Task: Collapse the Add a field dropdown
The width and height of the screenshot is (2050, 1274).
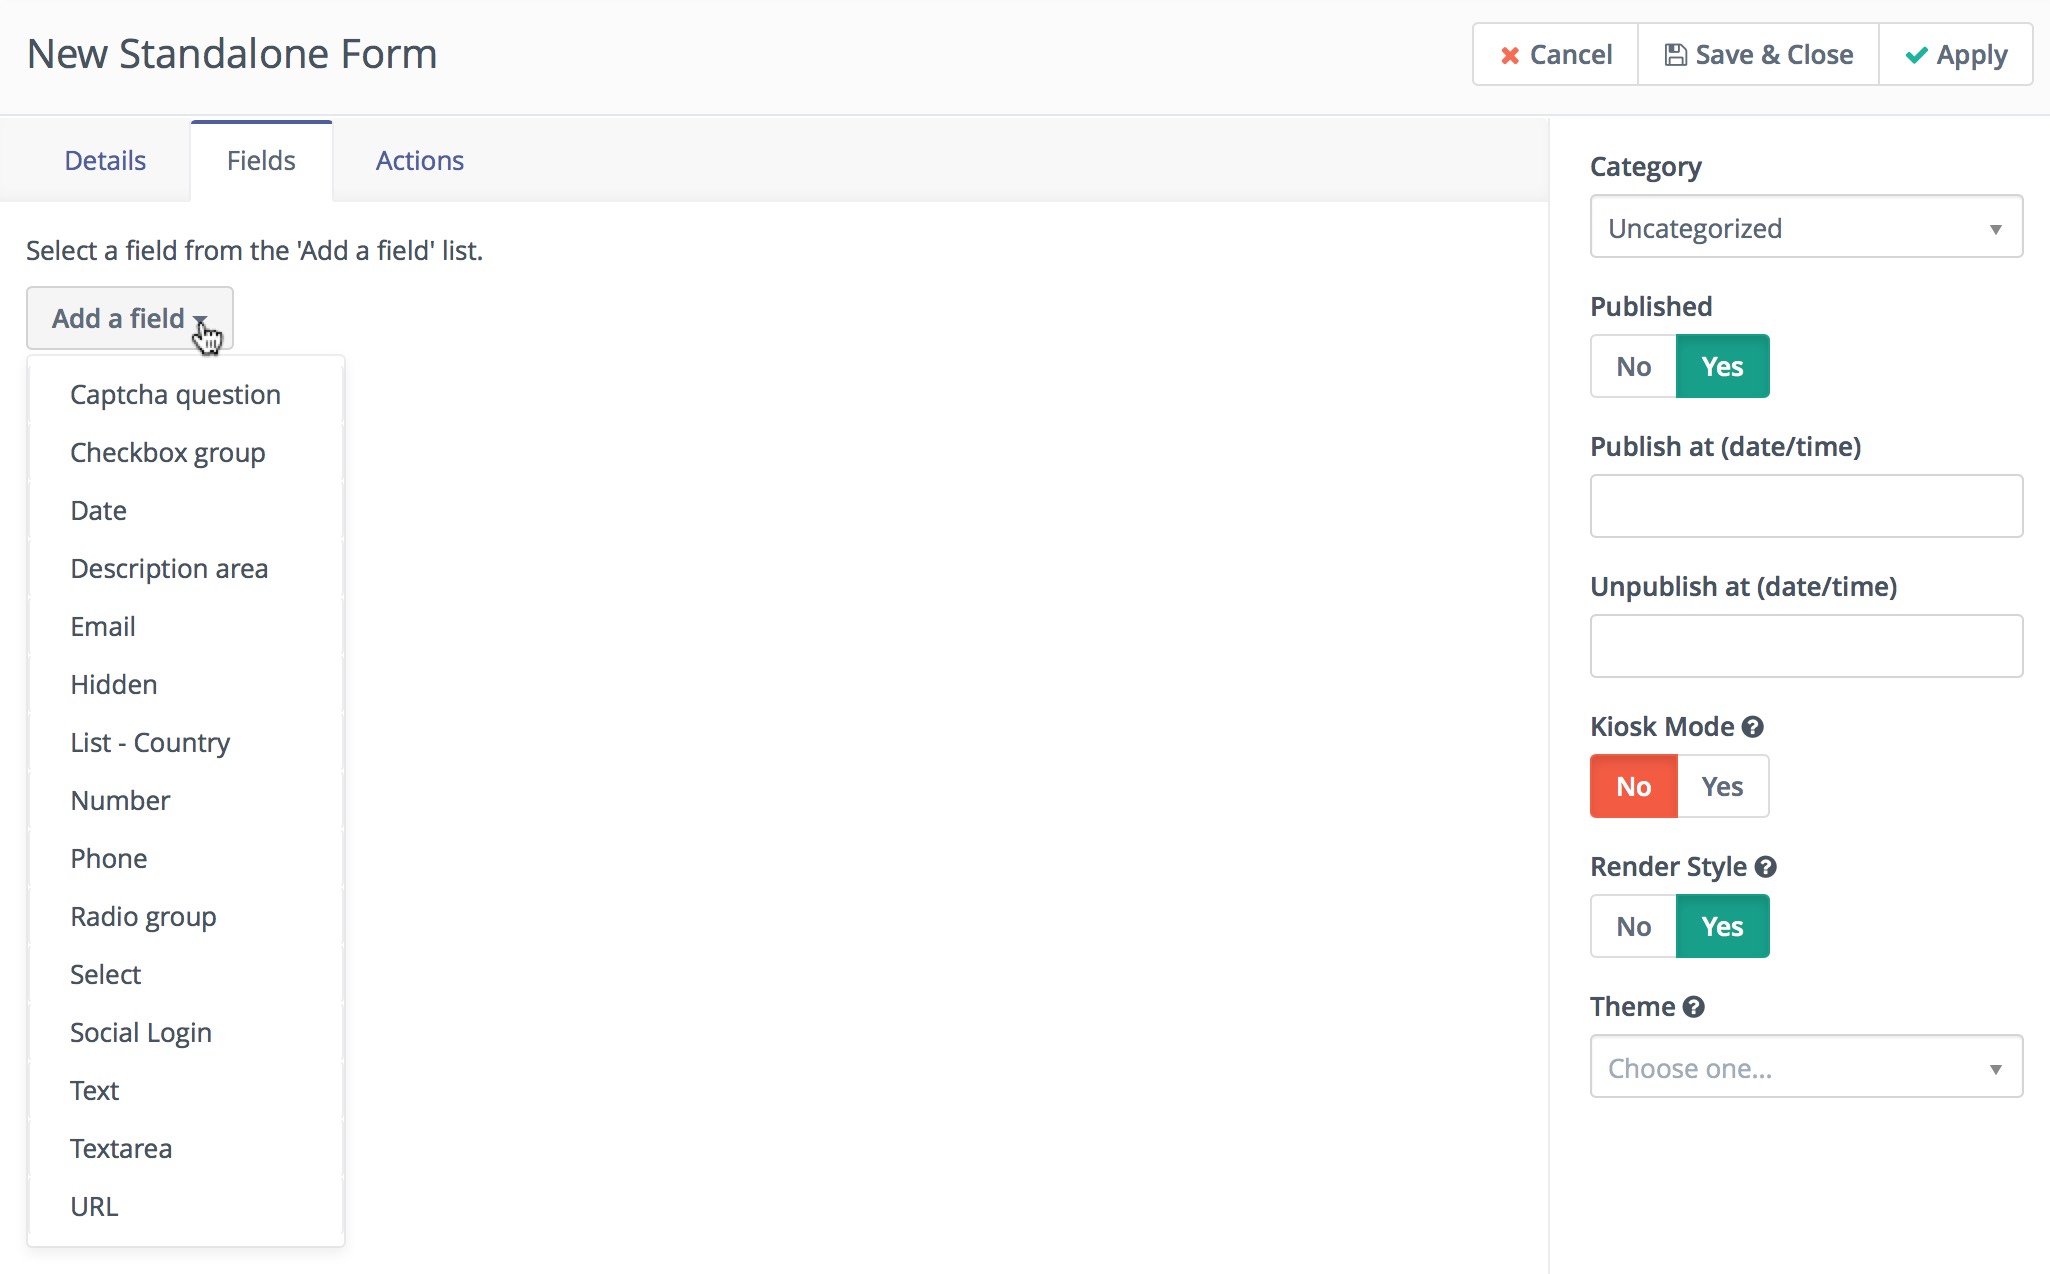Action: tap(130, 318)
